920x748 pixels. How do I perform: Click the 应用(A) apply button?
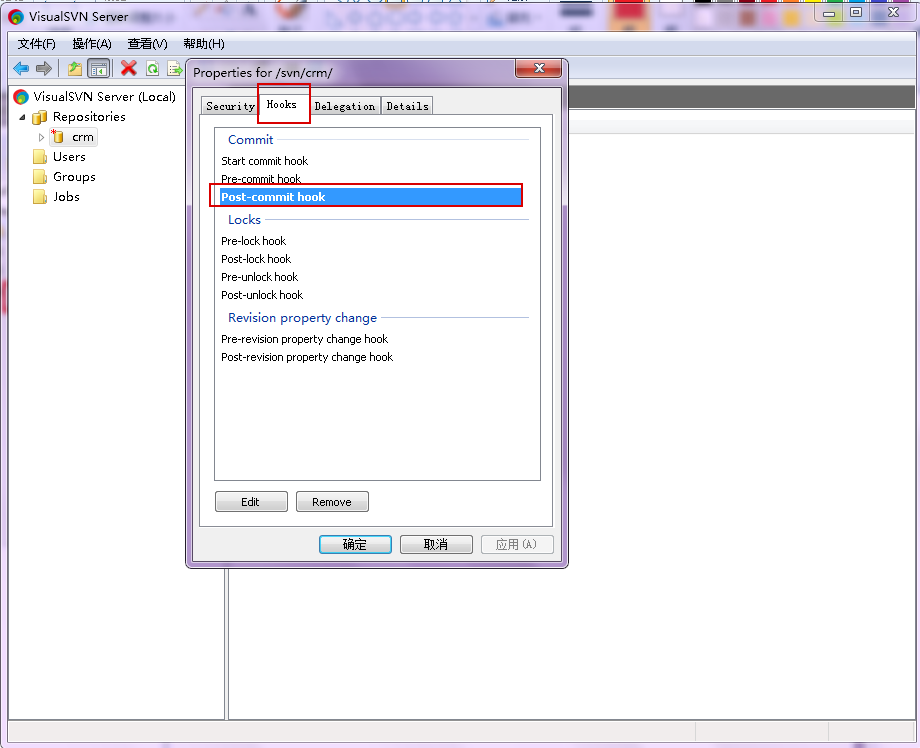click(x=517, y=544)
